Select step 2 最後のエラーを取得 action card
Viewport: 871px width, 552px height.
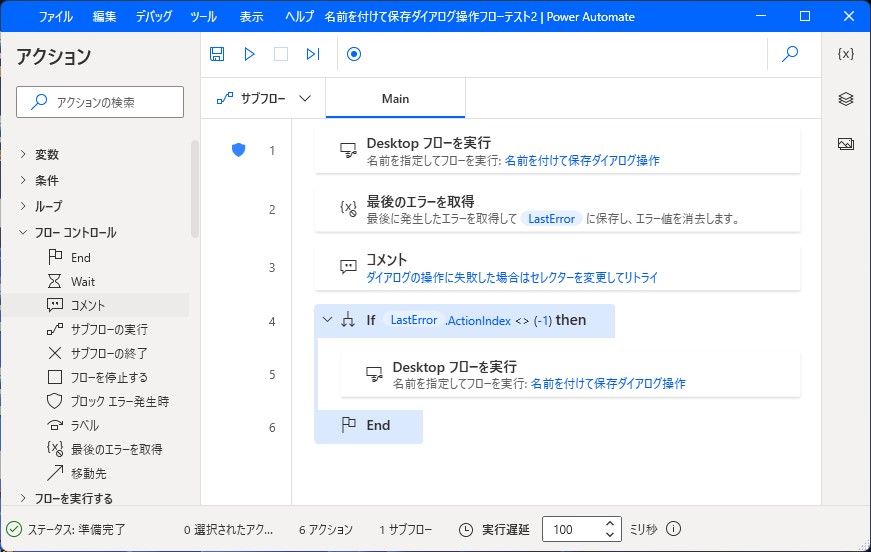(x=557, y=209)
